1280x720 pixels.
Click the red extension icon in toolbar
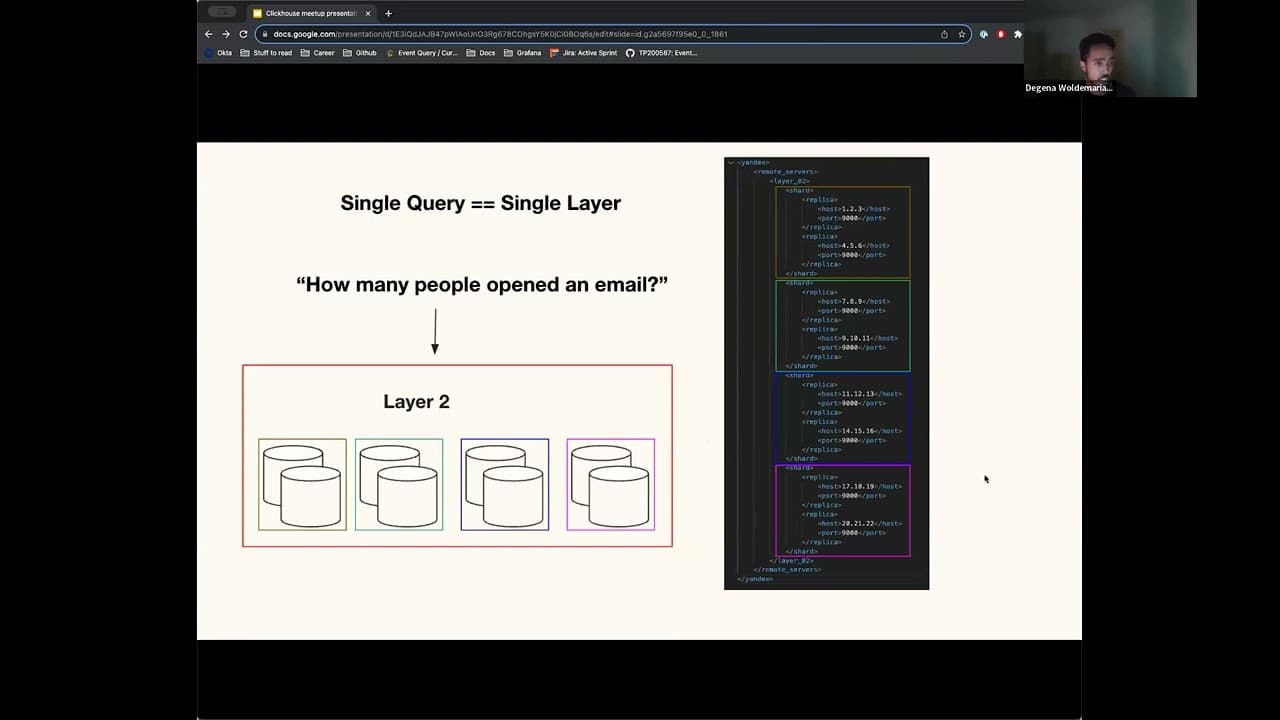1001,34
